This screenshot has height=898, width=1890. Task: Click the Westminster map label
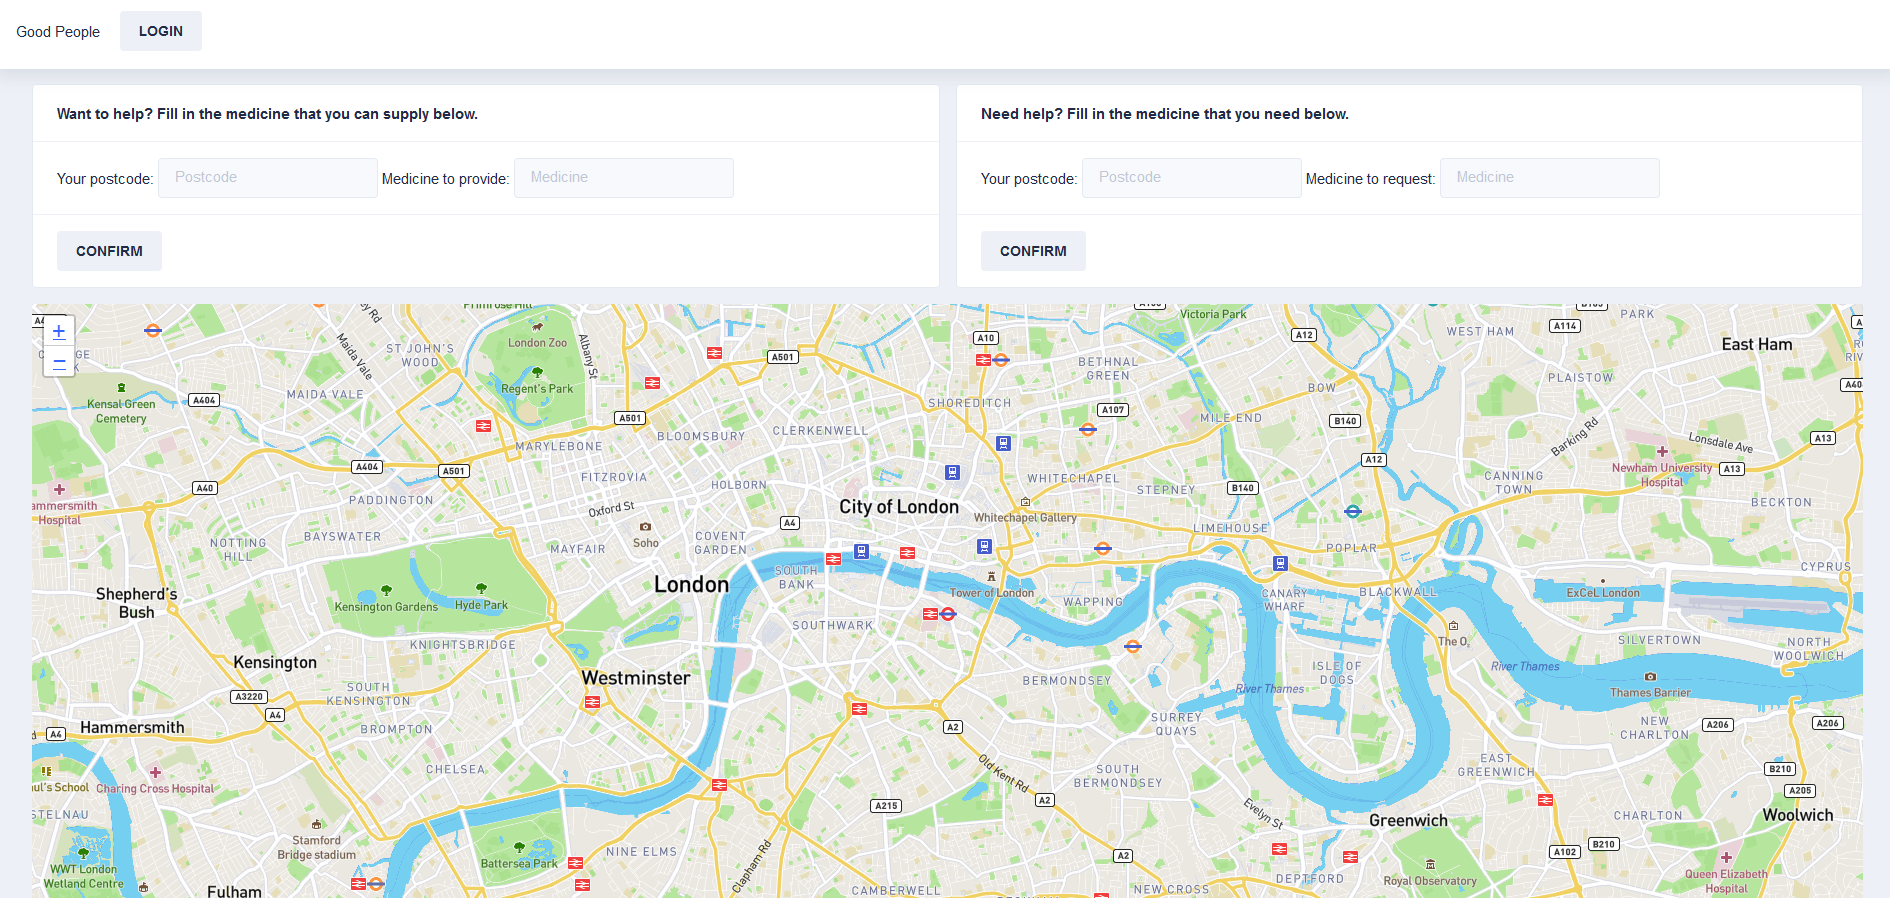[x=636, y=678]
